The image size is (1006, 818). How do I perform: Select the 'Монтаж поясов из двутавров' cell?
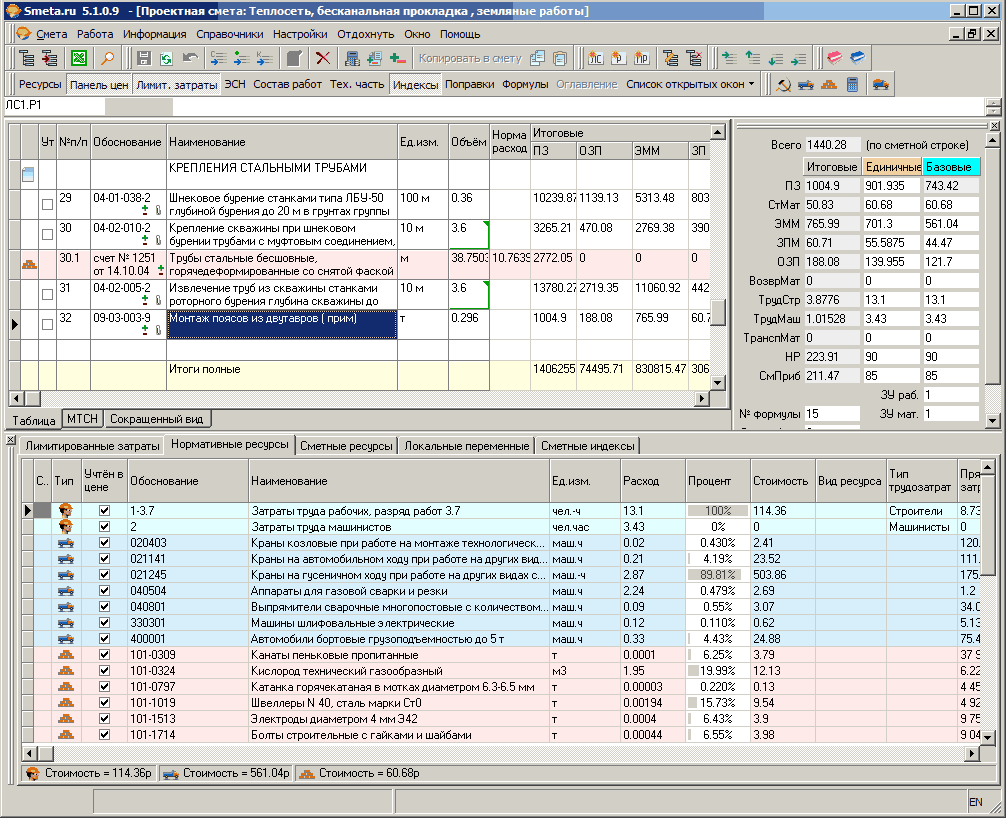282,325
